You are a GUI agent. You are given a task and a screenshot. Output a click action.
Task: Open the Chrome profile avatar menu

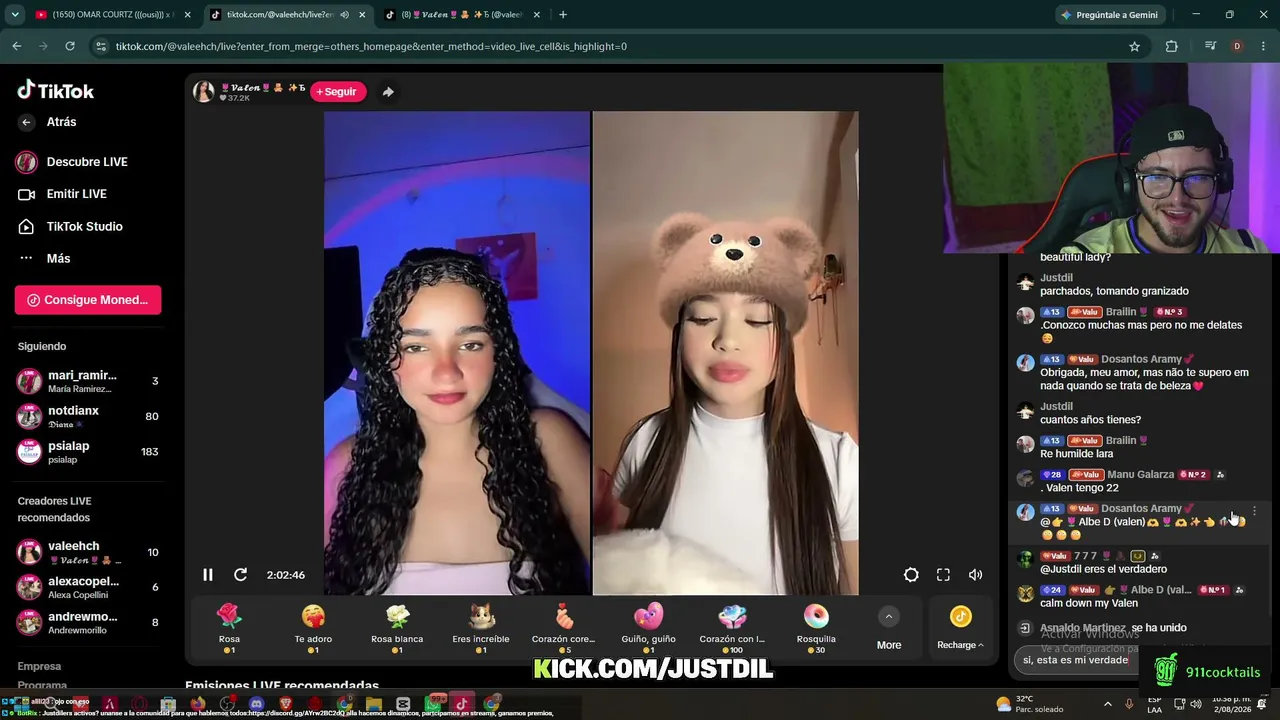1237,46
